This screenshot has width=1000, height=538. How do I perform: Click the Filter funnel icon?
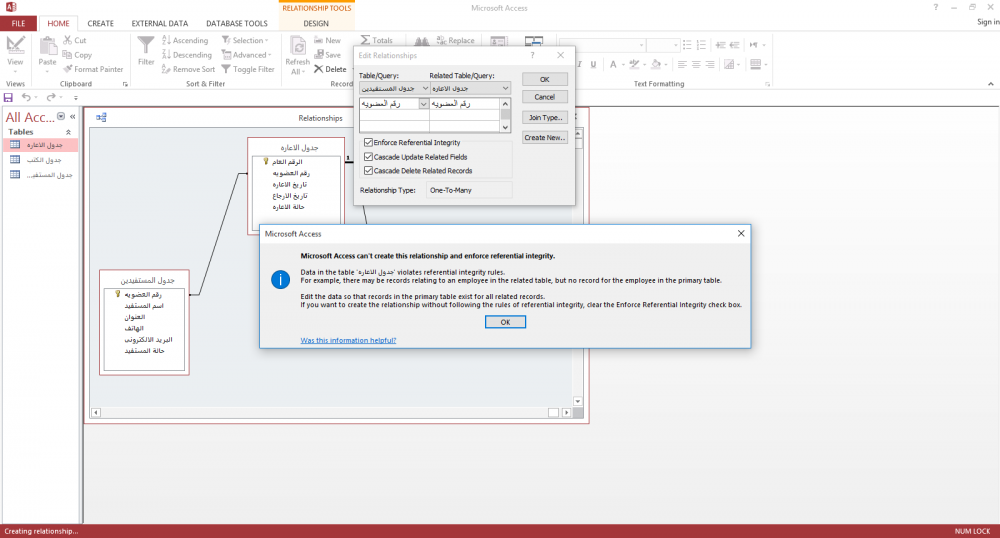pyautogui.click(x=146, y=45)
